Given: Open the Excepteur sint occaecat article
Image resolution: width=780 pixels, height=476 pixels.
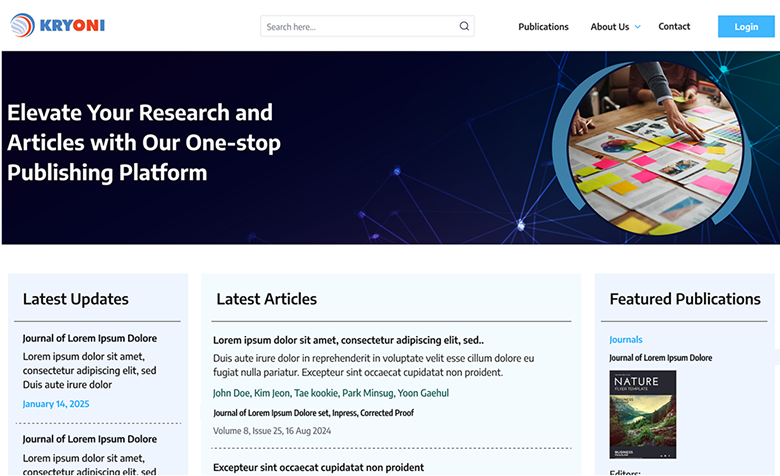Looking at the screenshot, I should [x=318, y=468].
